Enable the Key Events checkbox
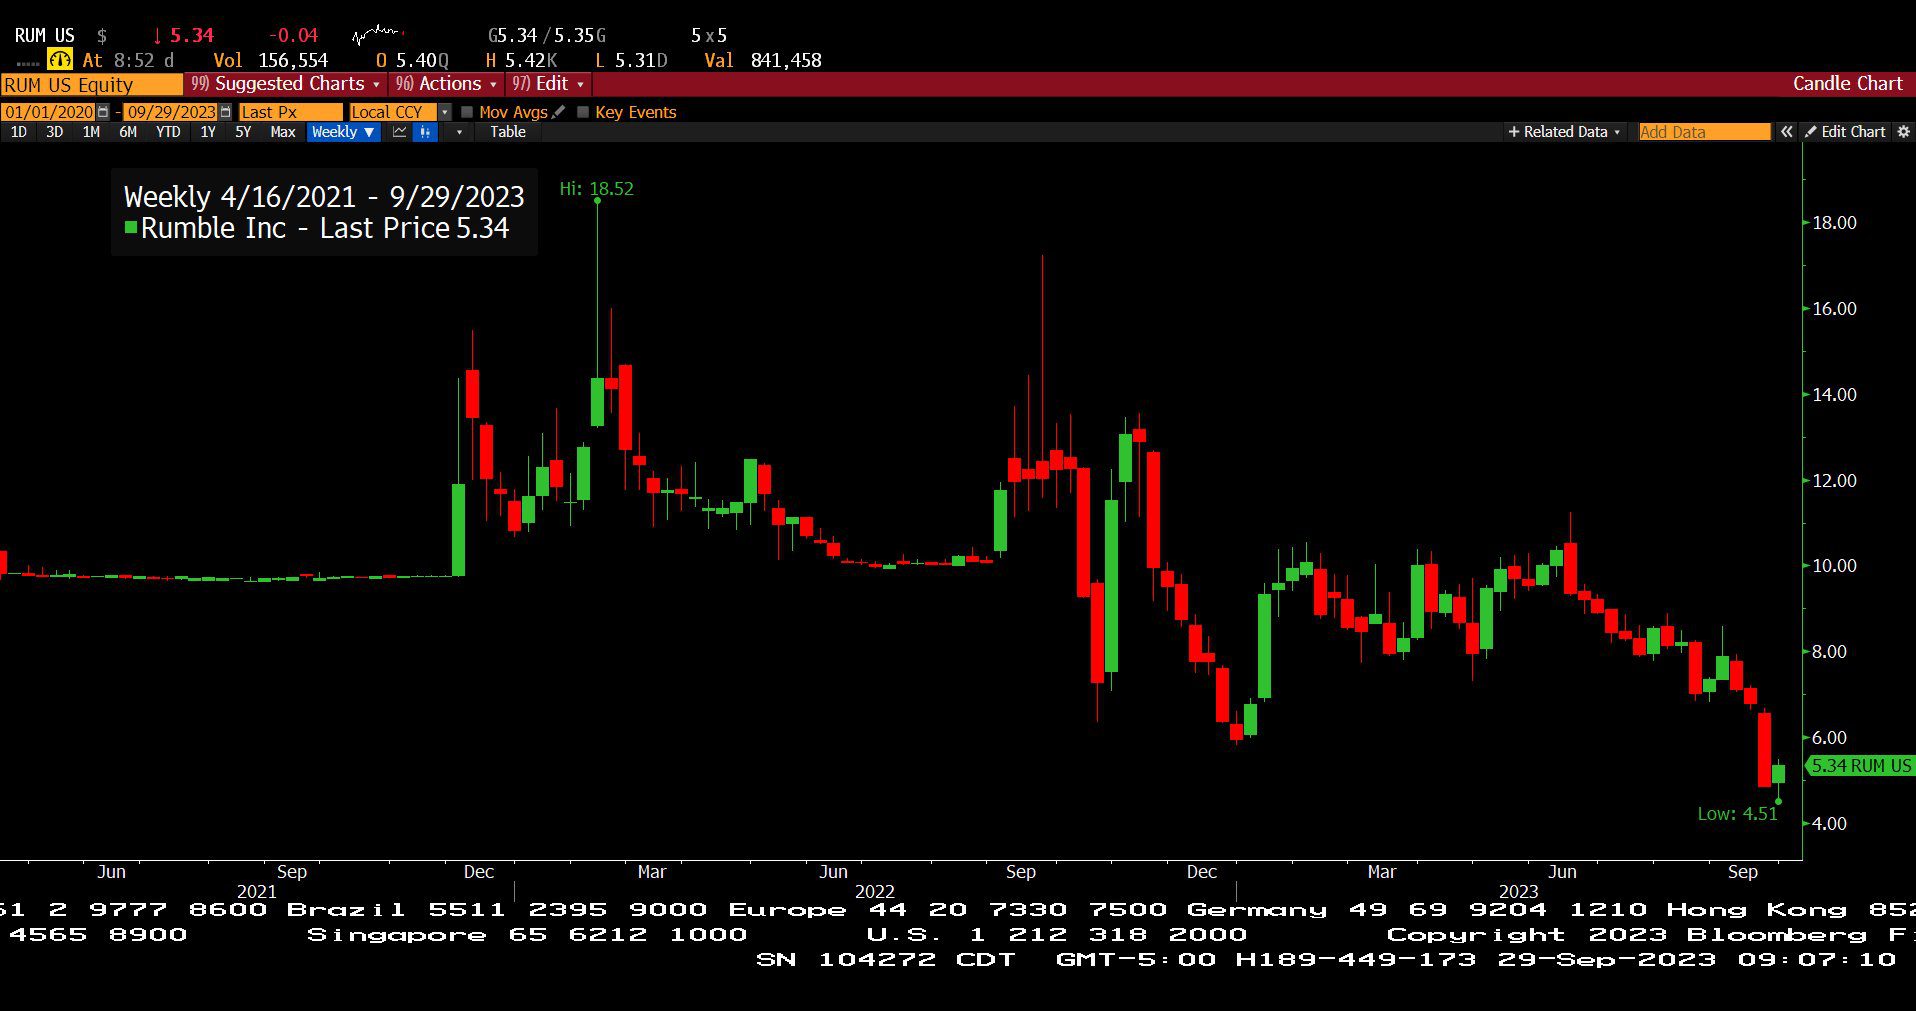Image resolution: width=1916 pixels, height=1011 pixels. 583,112
